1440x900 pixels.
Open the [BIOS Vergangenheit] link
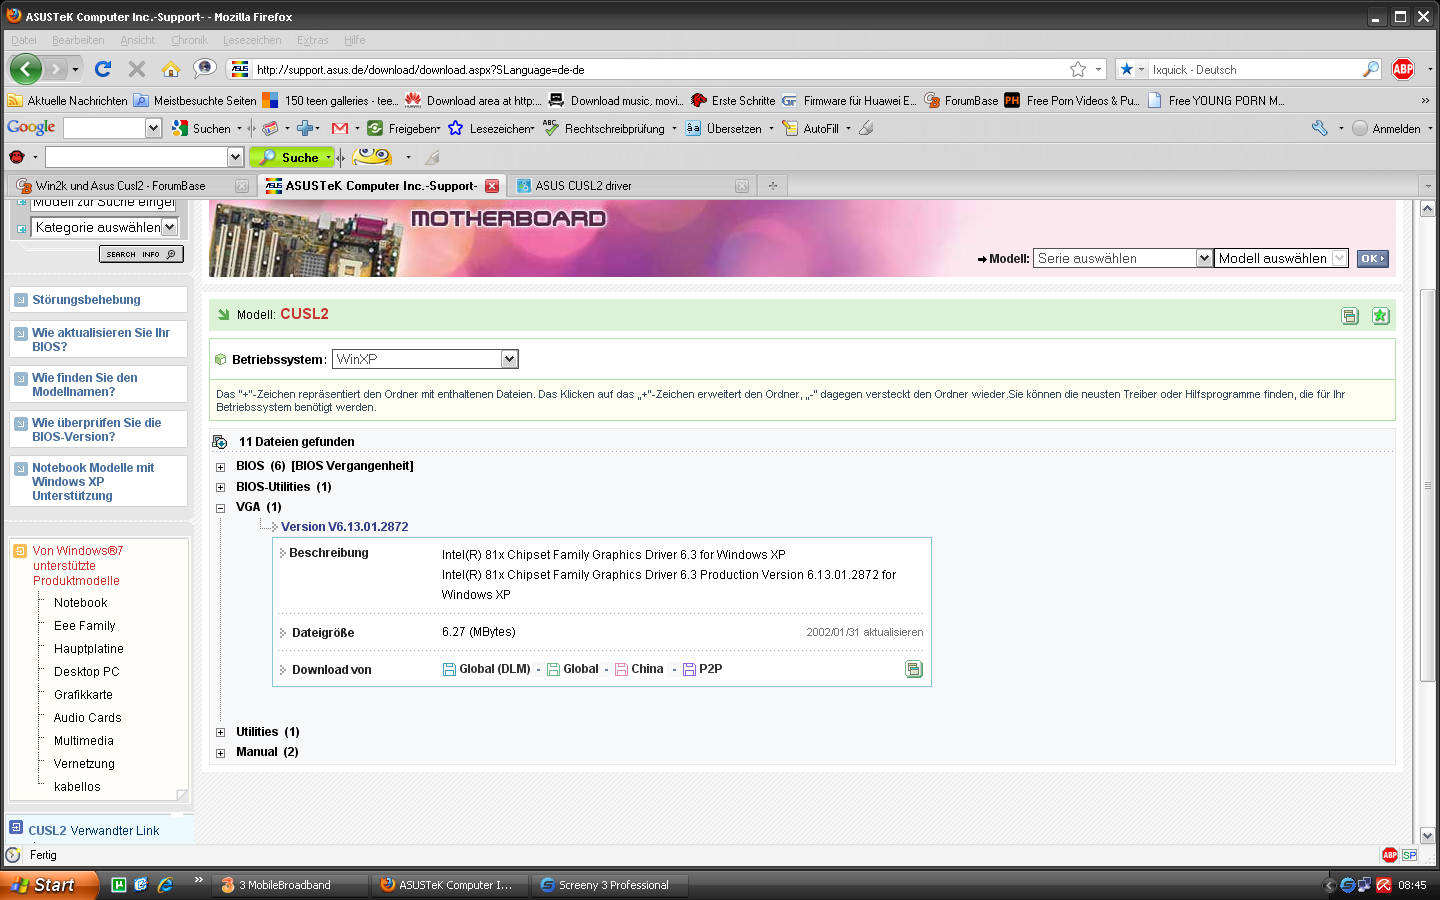click(352, 466)
